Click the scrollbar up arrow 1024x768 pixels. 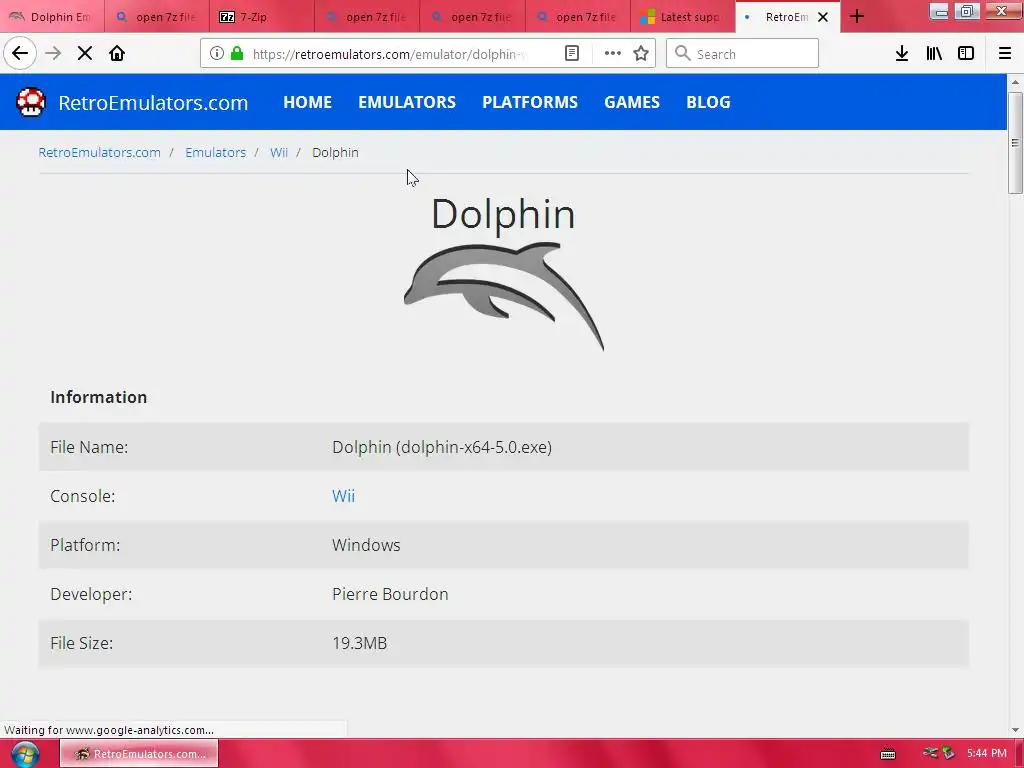click(1015, 82)
